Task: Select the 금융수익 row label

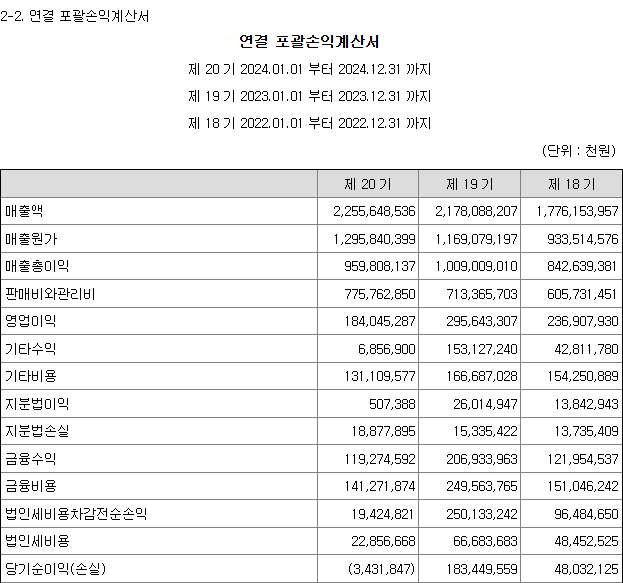Action: pyautogui.click(x=31, y=459)
